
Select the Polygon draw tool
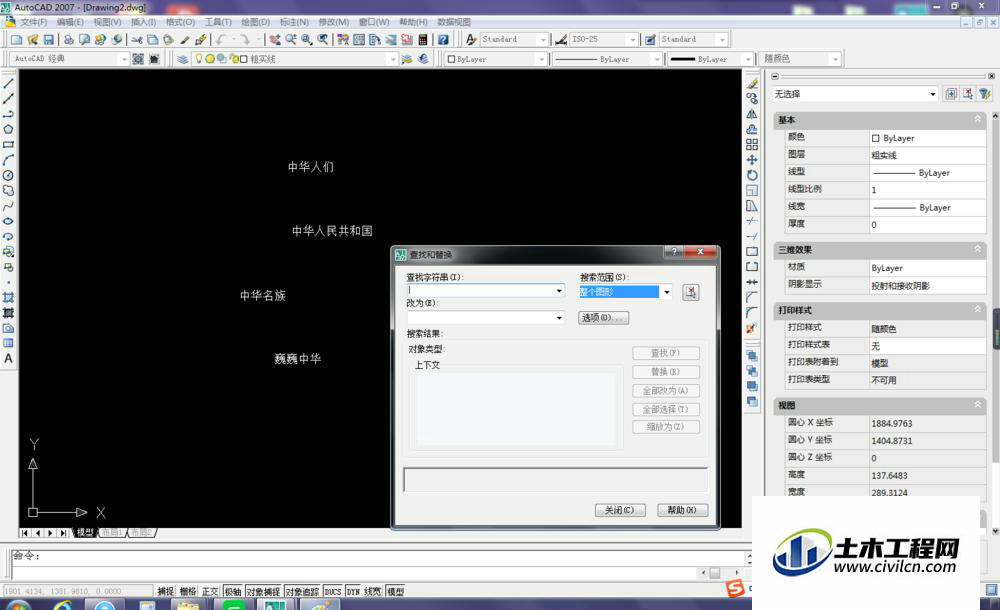click(x=8, y=130)
